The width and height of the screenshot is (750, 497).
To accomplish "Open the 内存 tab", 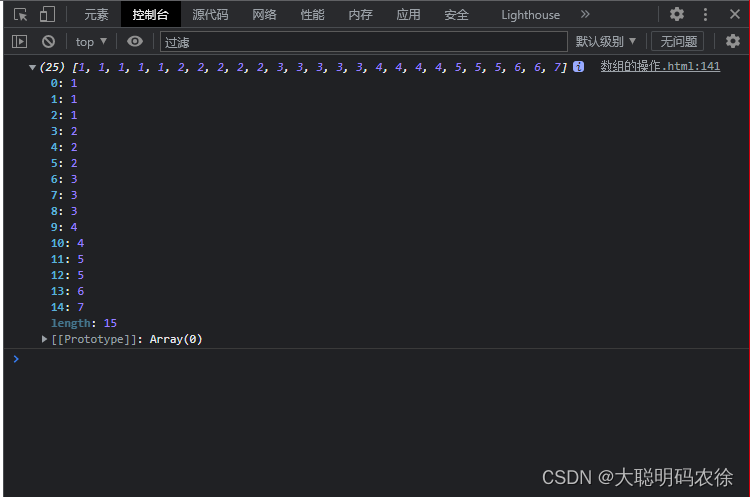I will 360,15.
